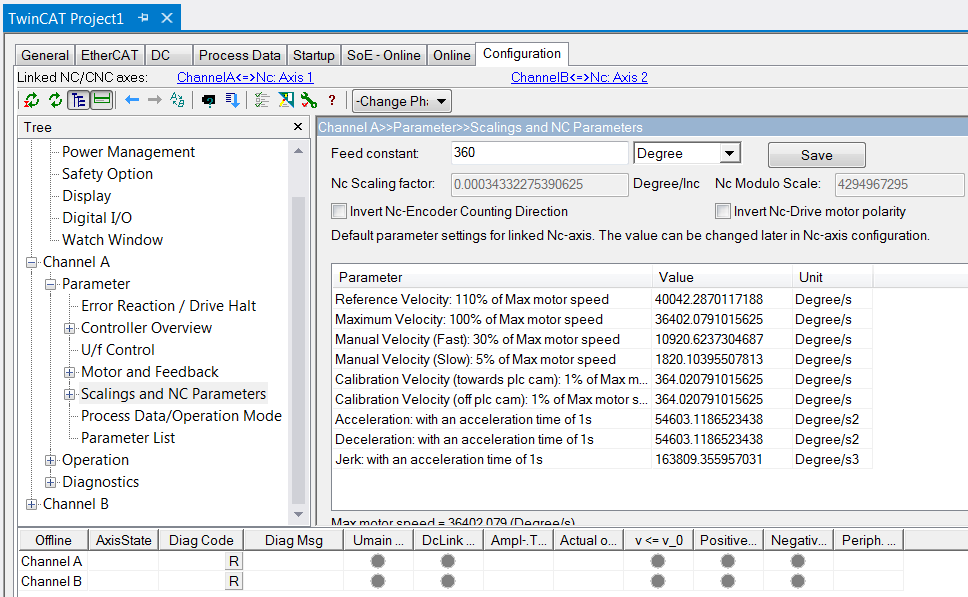The image size is (968, 597).
Task: Click tree scrollbar up arrow
Action: pos(298,151)
